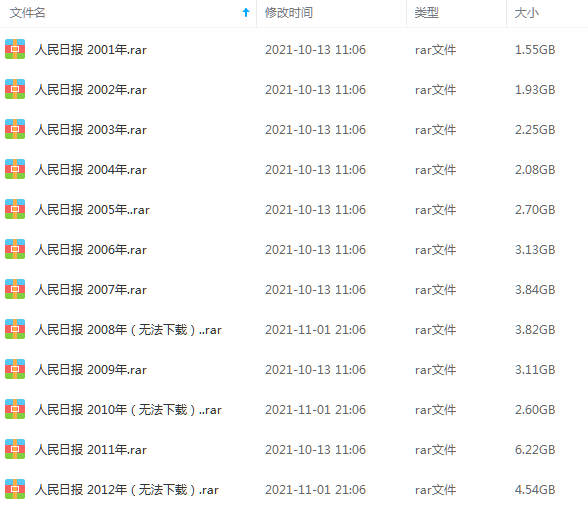Select the icon next to 人民日报 2008年（无法下载）
The image size is (588, 508).
(x=15, y=329)
